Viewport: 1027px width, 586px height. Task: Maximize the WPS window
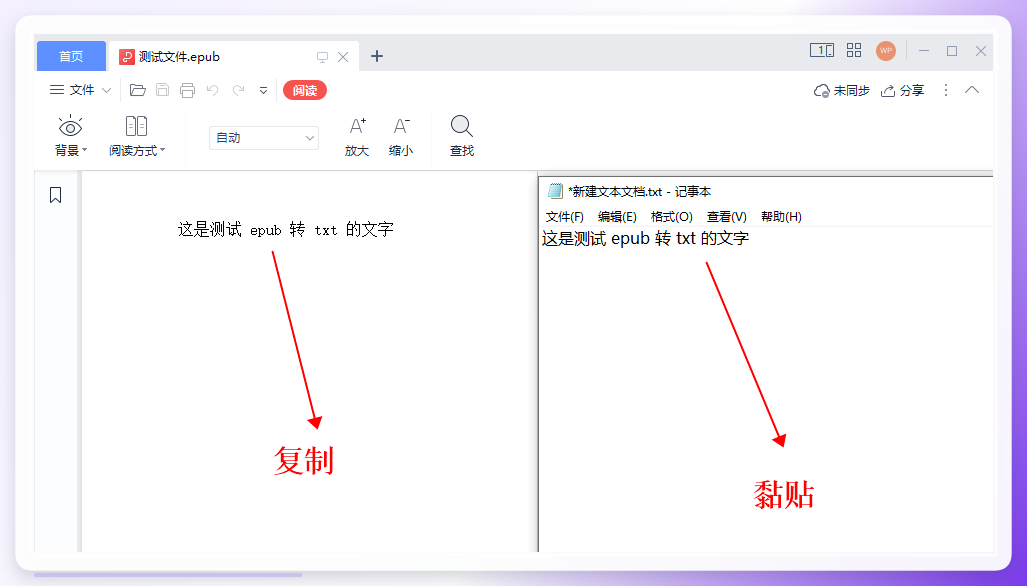pyautogui.click(x=952, y=51)
